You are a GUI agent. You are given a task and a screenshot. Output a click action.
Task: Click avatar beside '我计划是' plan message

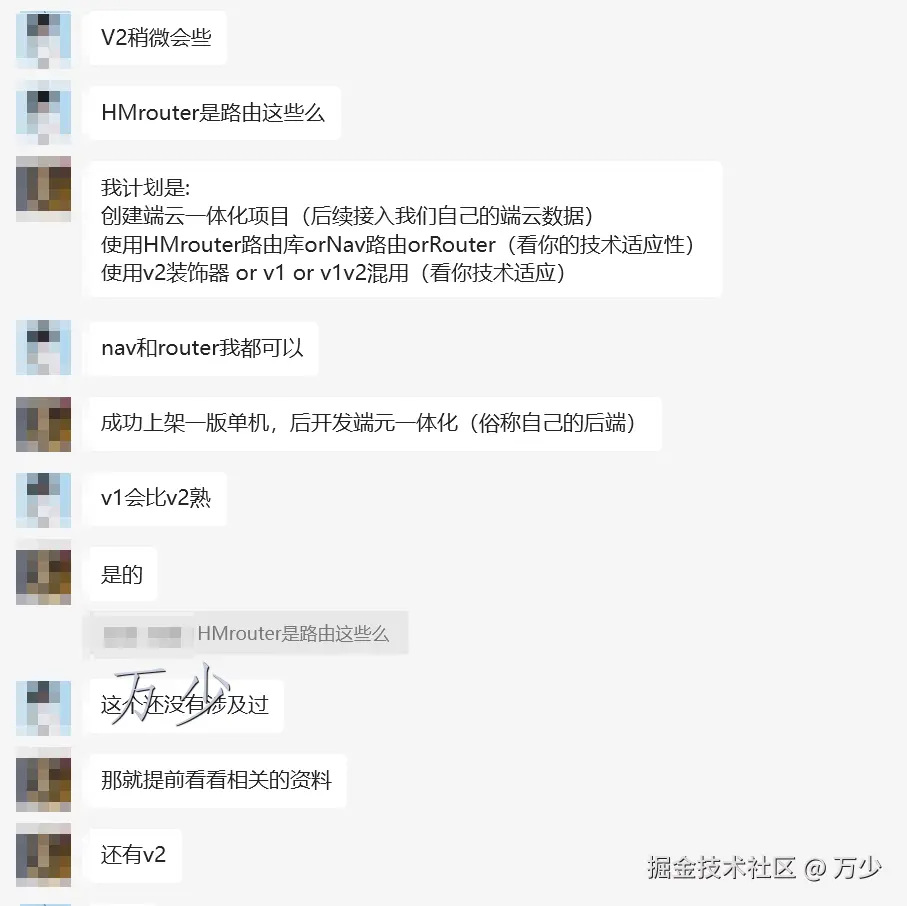click(x=43, y=189)
